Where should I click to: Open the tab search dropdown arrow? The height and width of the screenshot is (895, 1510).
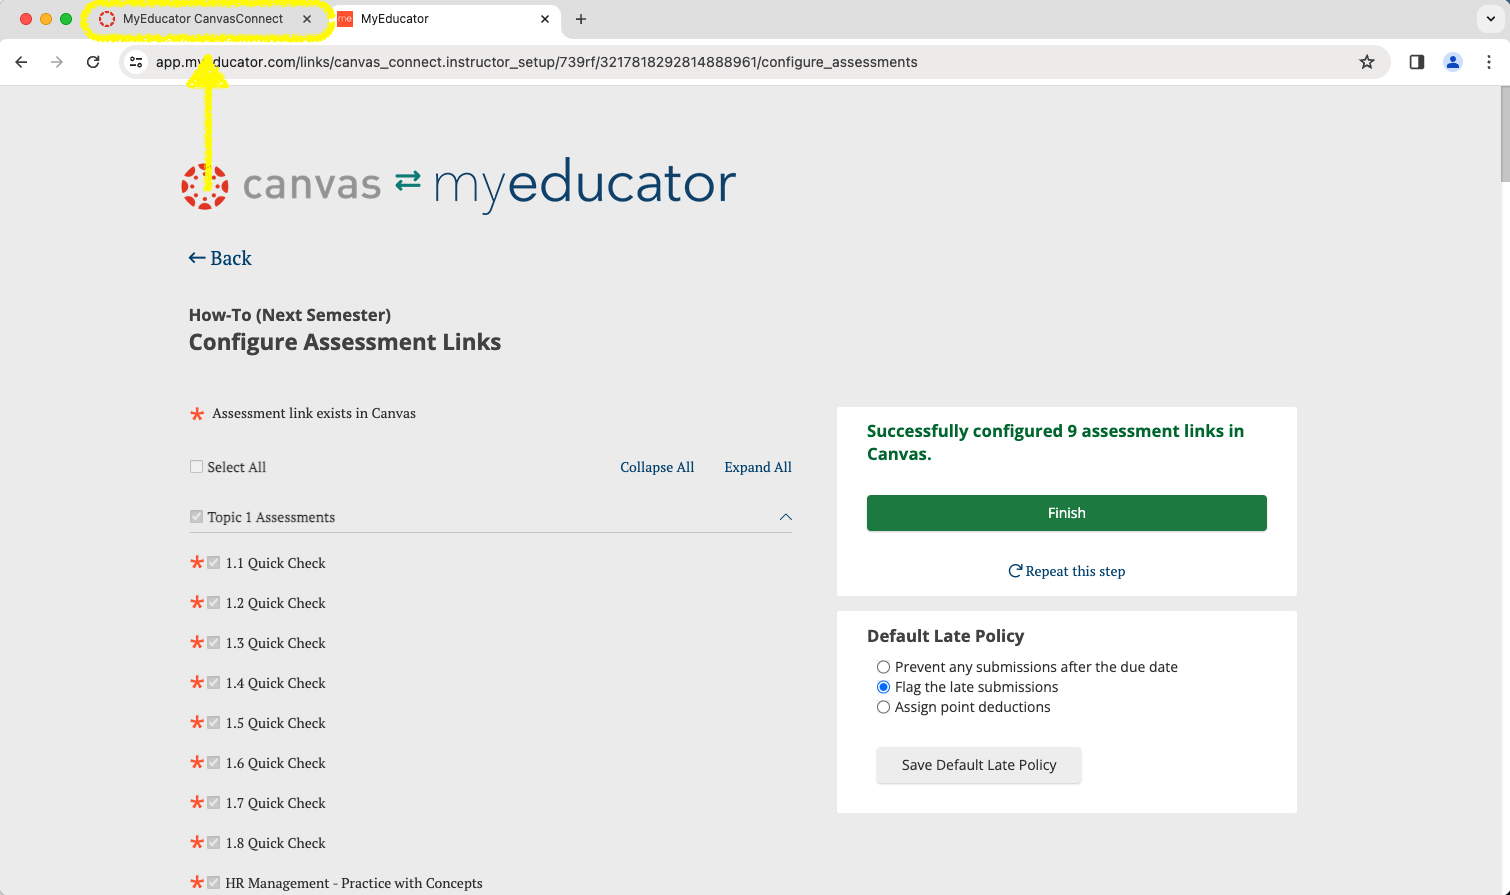[1490, 19]
